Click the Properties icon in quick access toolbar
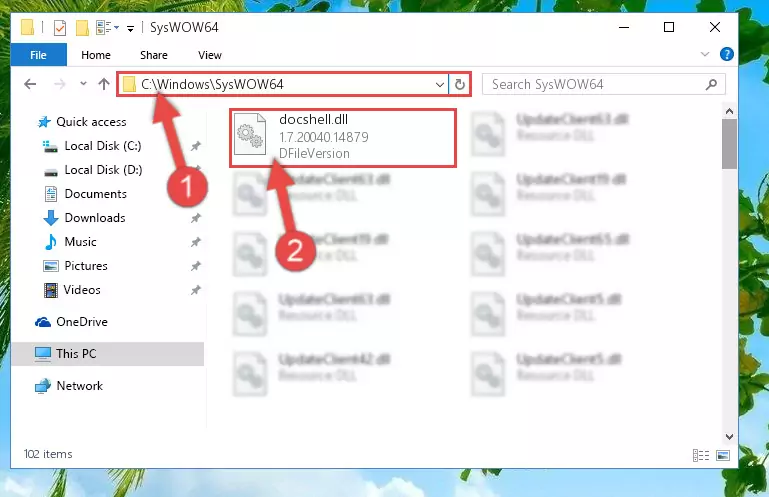This screenshot has width=769, height=497. pos(59,27)
